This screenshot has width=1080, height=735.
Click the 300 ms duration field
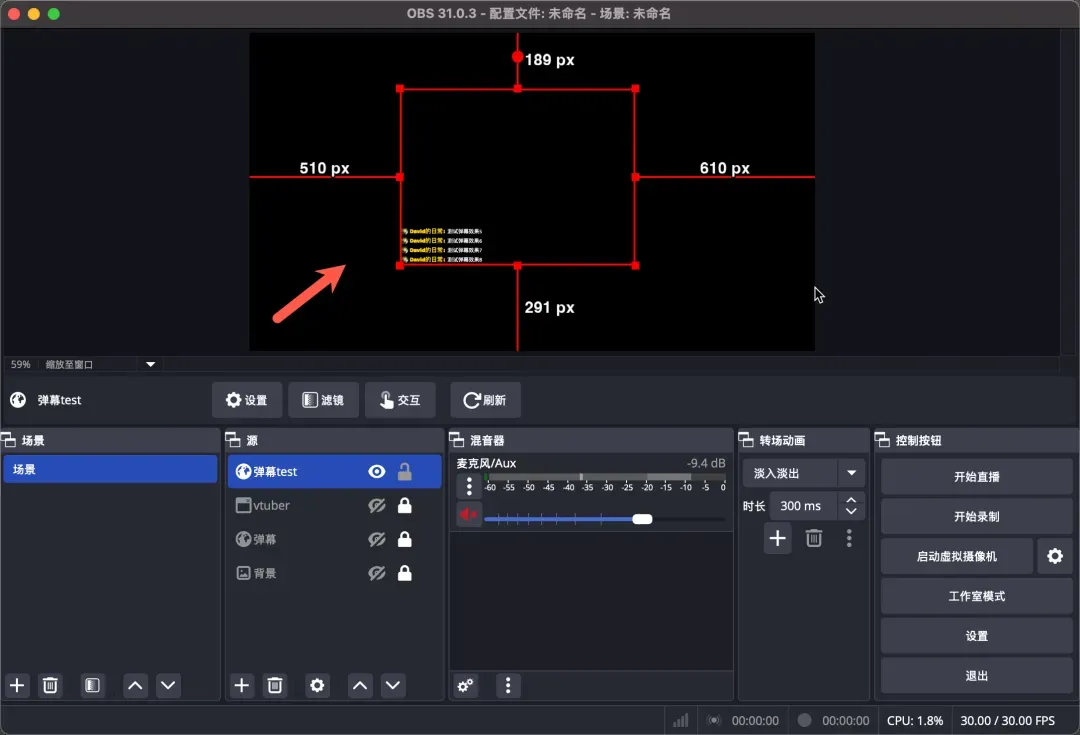(803, 506)
